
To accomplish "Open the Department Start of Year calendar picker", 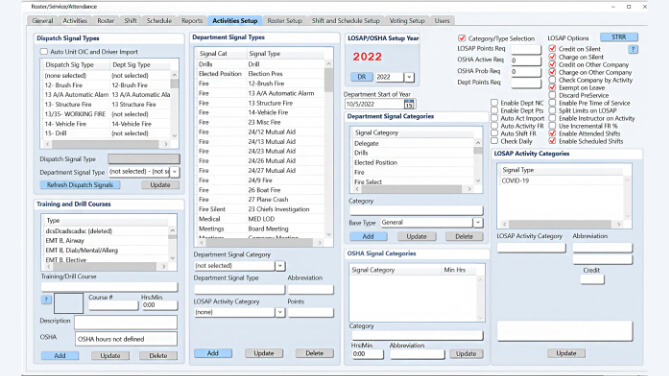I will point(409,104).
